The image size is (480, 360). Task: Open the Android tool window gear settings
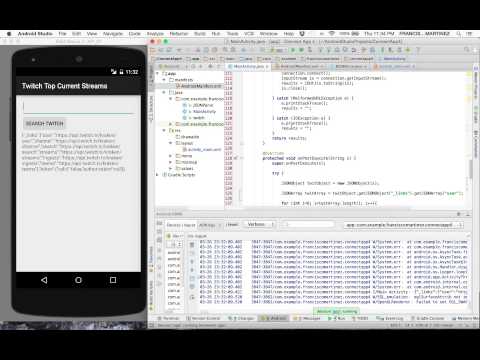pos(459,214)
